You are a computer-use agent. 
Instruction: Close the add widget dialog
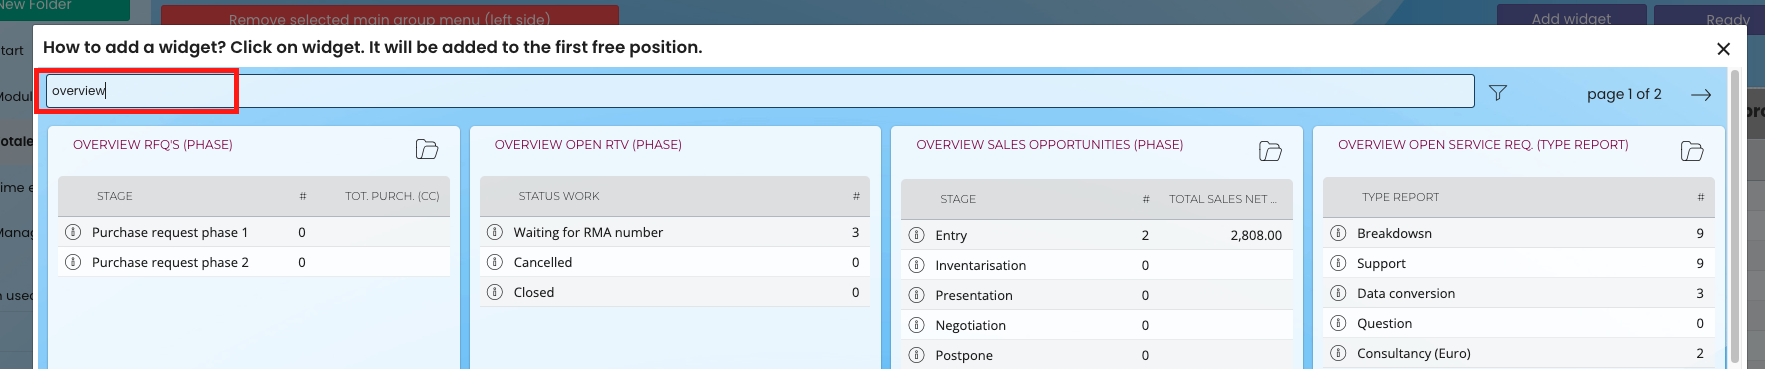(x=1723, y=49)
